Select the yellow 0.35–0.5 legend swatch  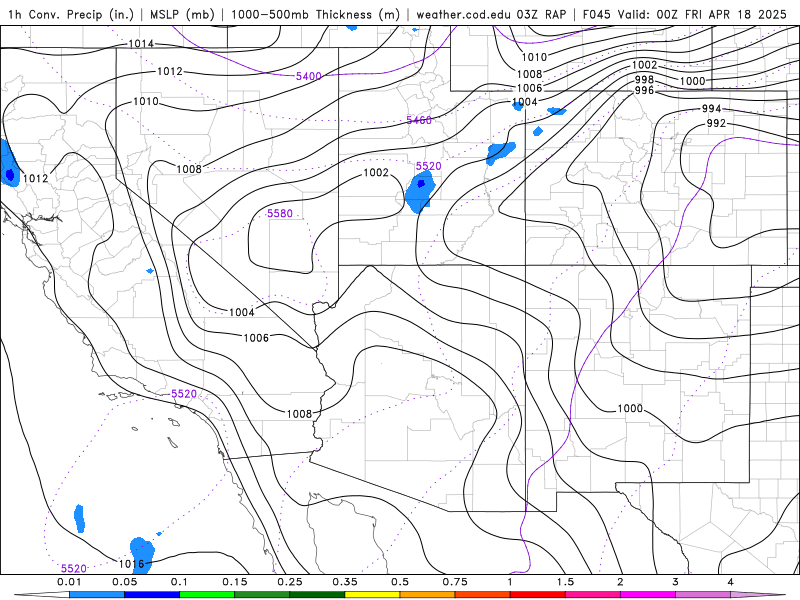click(372, 595)
